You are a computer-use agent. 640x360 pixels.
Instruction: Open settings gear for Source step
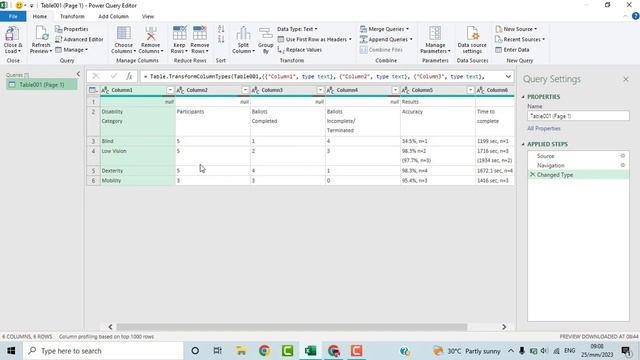point(622,156)
